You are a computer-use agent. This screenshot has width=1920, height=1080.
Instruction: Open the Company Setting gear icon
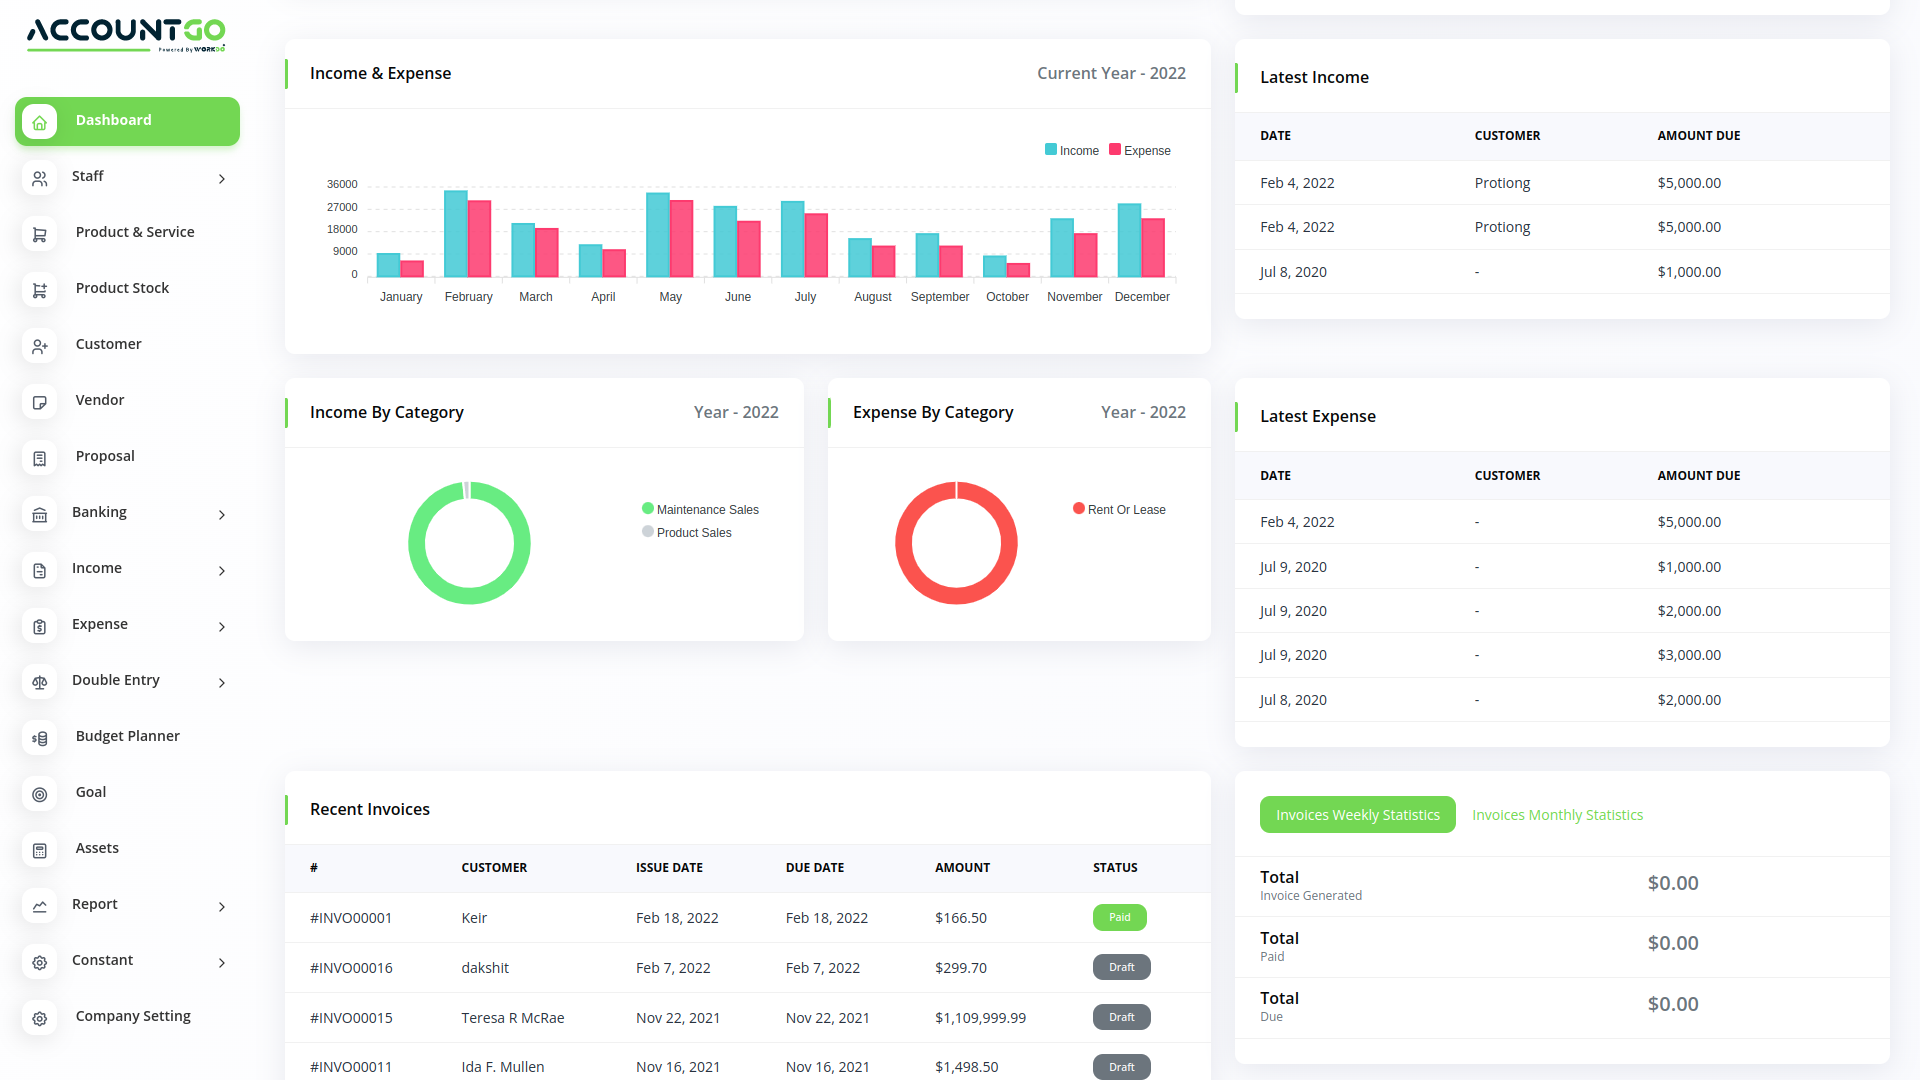[x=39, y=1018]
